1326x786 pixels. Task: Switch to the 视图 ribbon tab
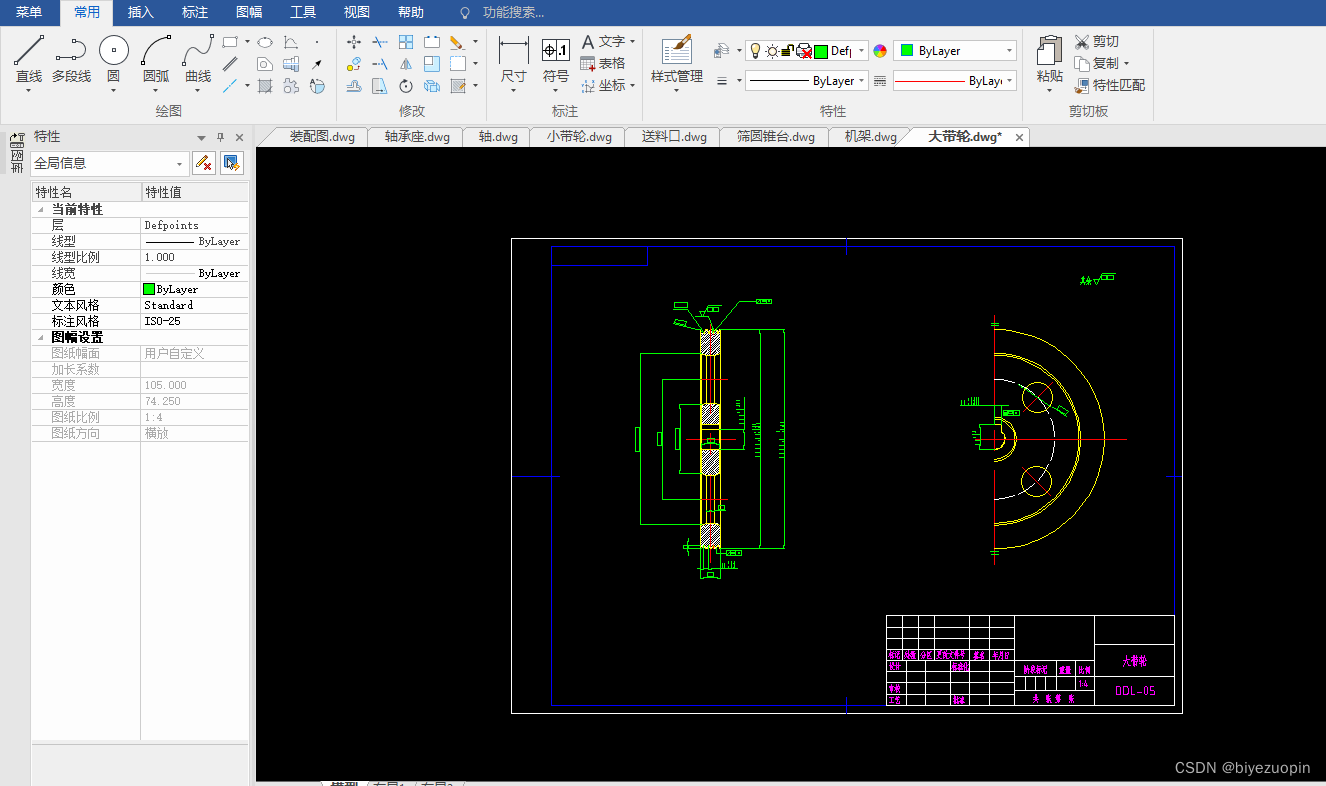[357, 12]
